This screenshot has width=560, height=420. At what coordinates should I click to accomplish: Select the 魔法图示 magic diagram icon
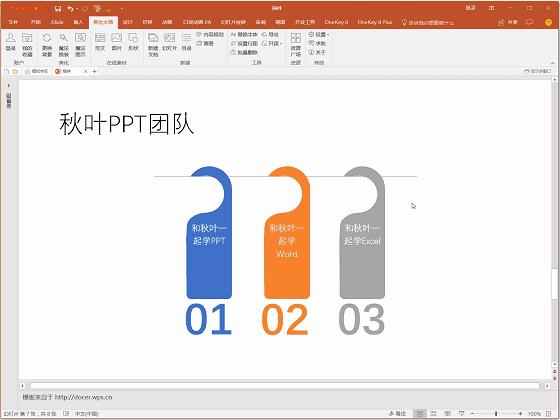click(x=80, y=38)
